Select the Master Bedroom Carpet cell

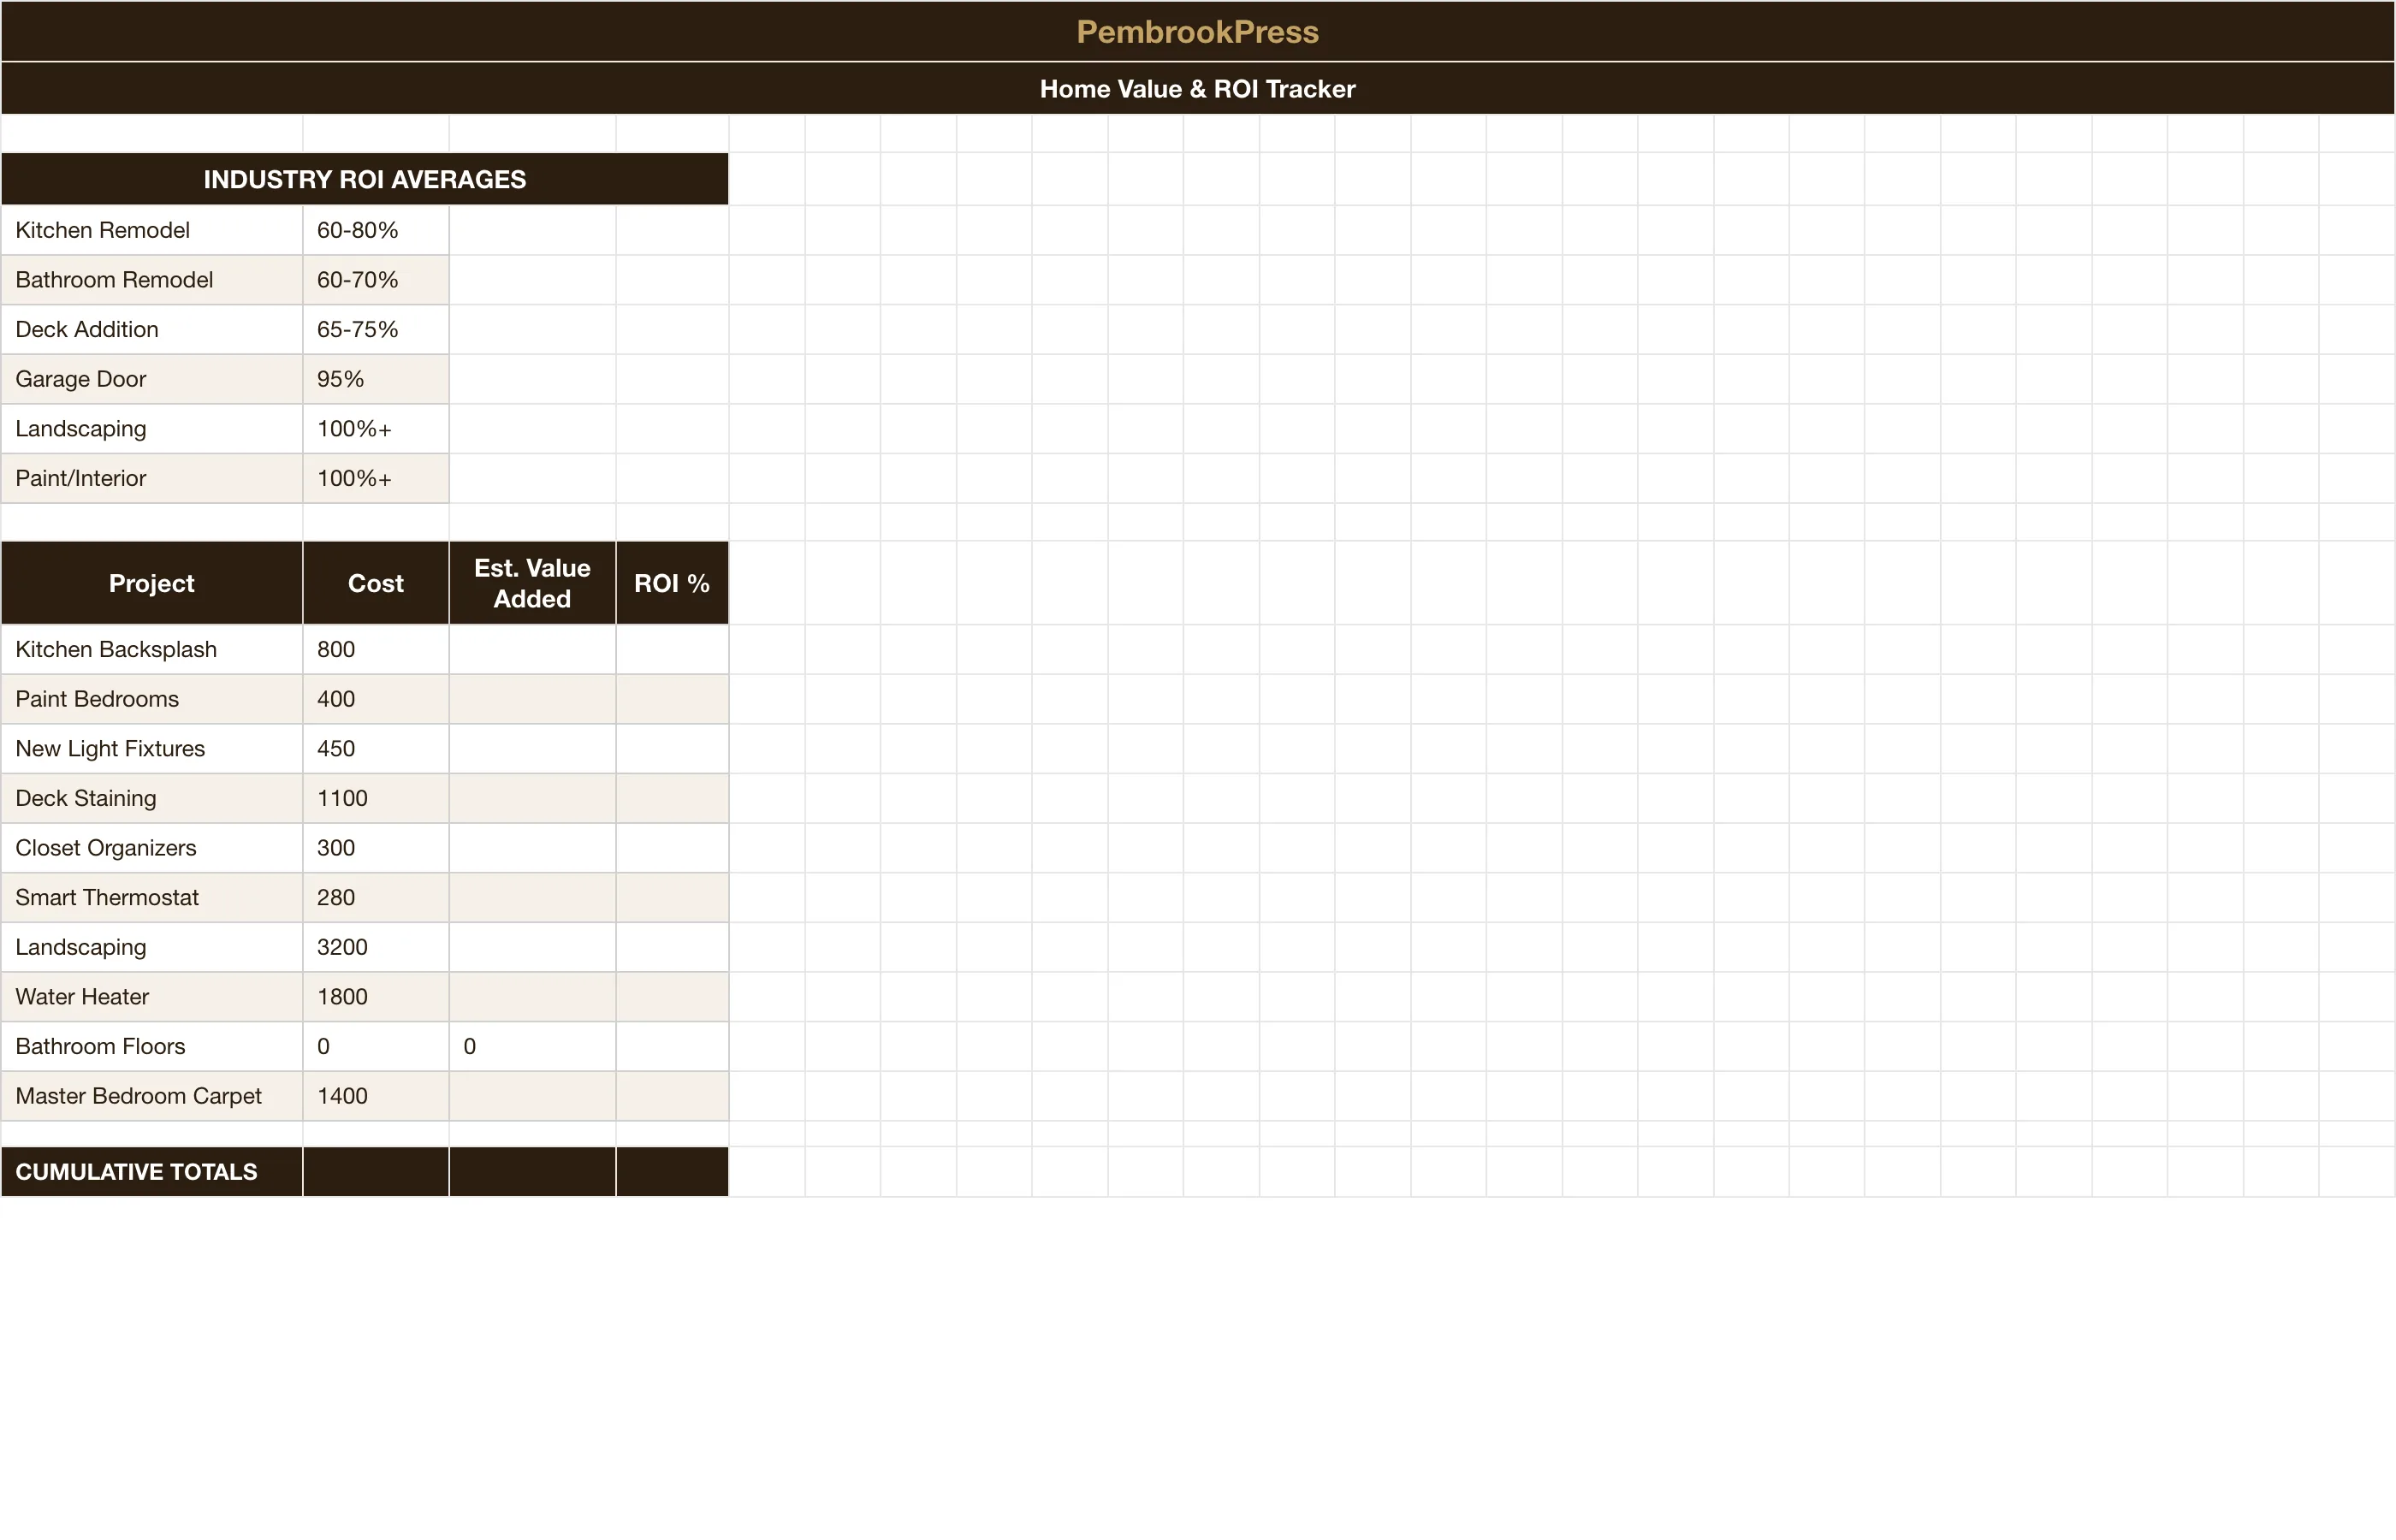click(152, 1096)
